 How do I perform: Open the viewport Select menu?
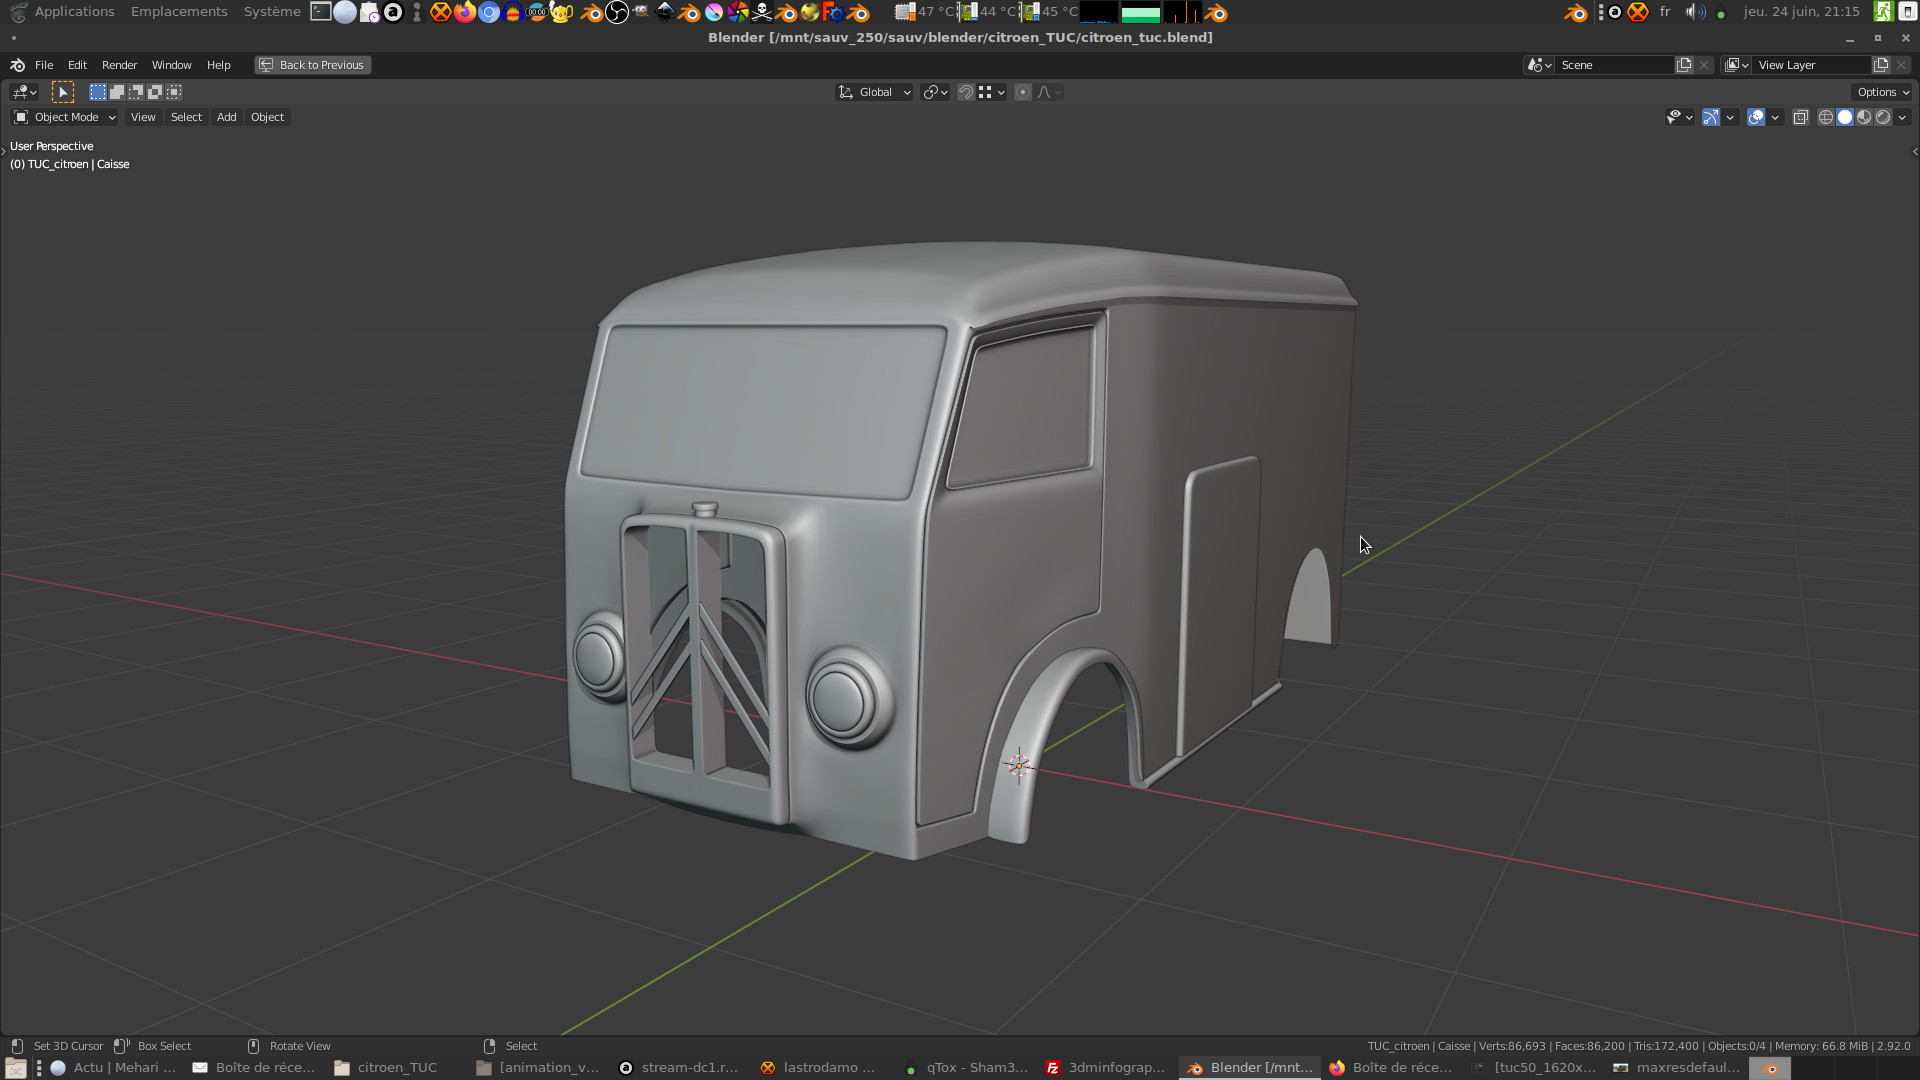tap(186, 117)
